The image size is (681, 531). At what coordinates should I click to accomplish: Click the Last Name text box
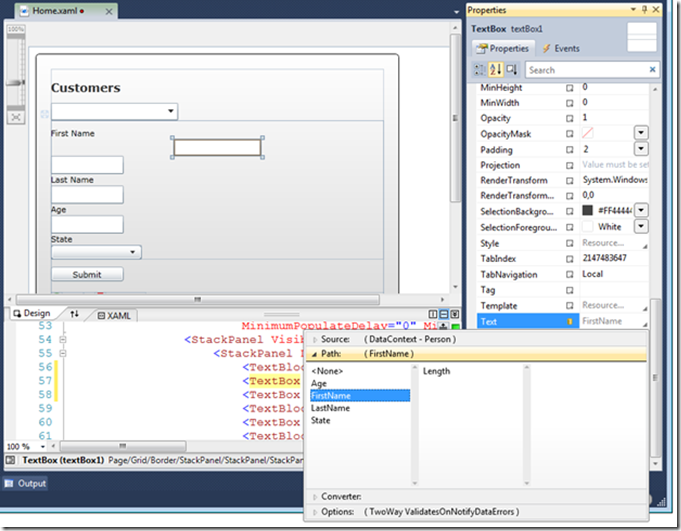(x=87, y=195)
